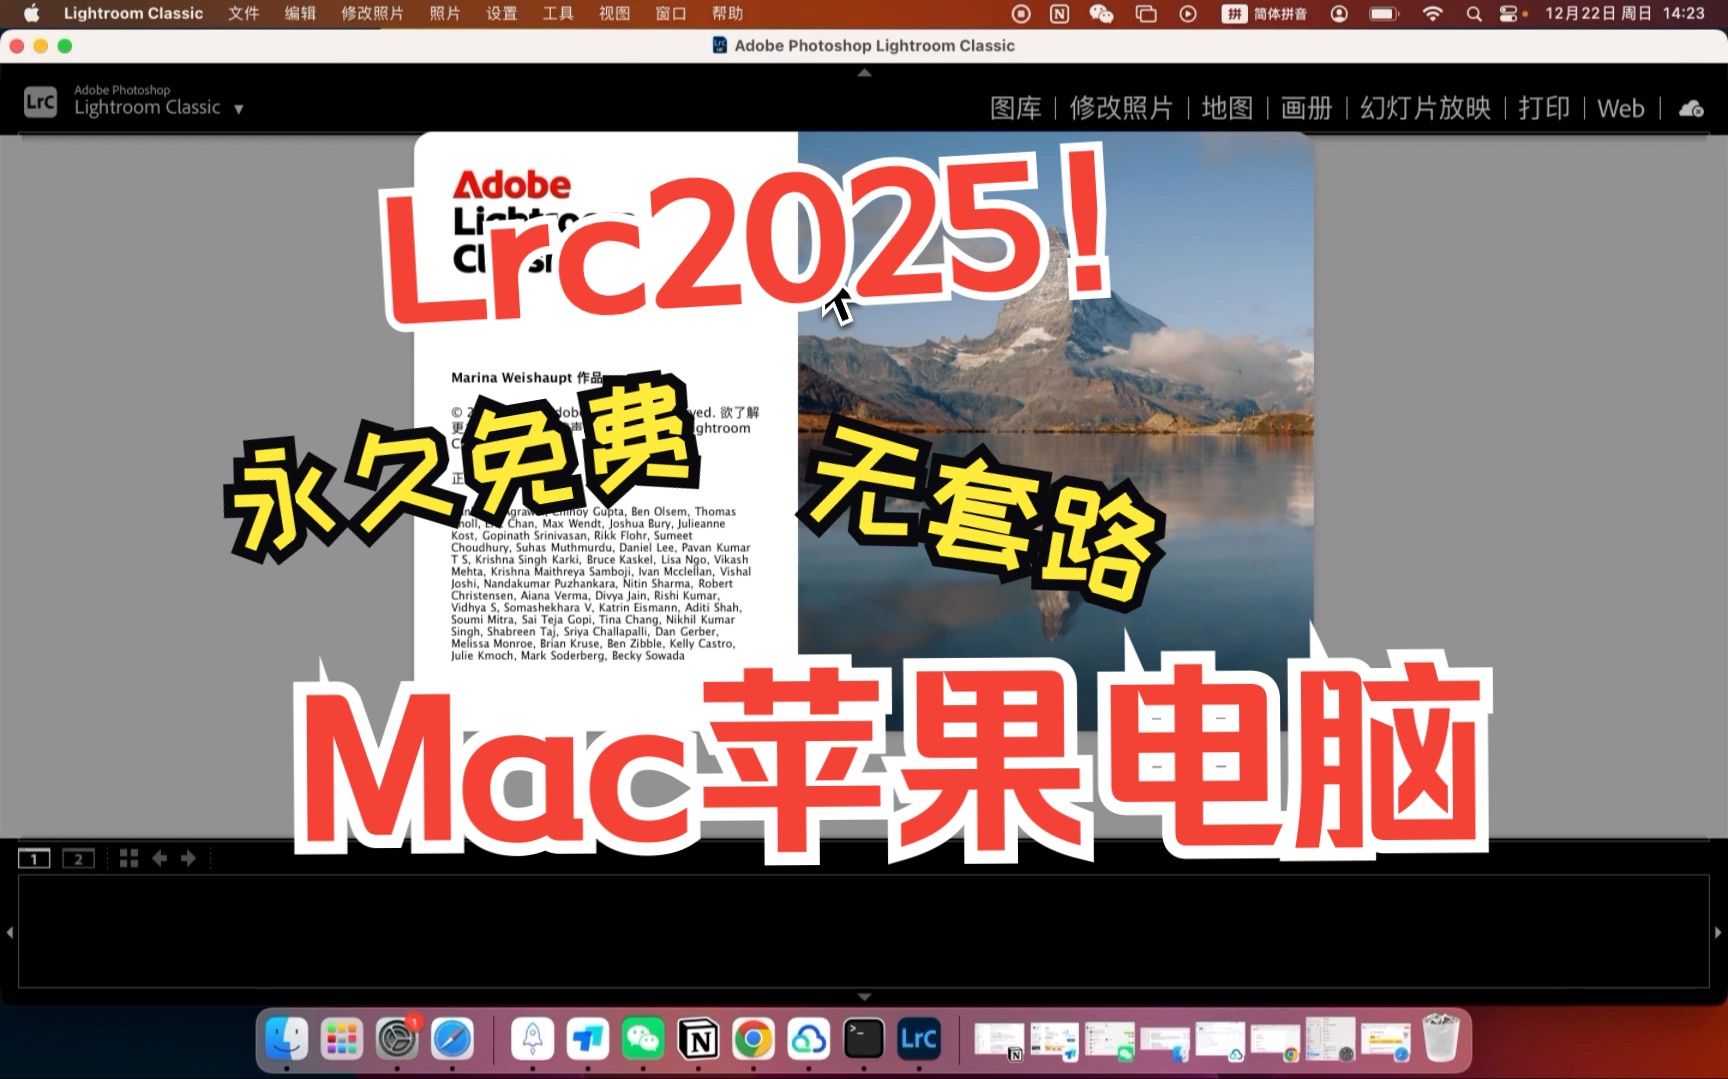Click the Marina Weishaupt 作品 credit text
The width and height of the screenshot is (1728, 1079).
pos(526,378)
